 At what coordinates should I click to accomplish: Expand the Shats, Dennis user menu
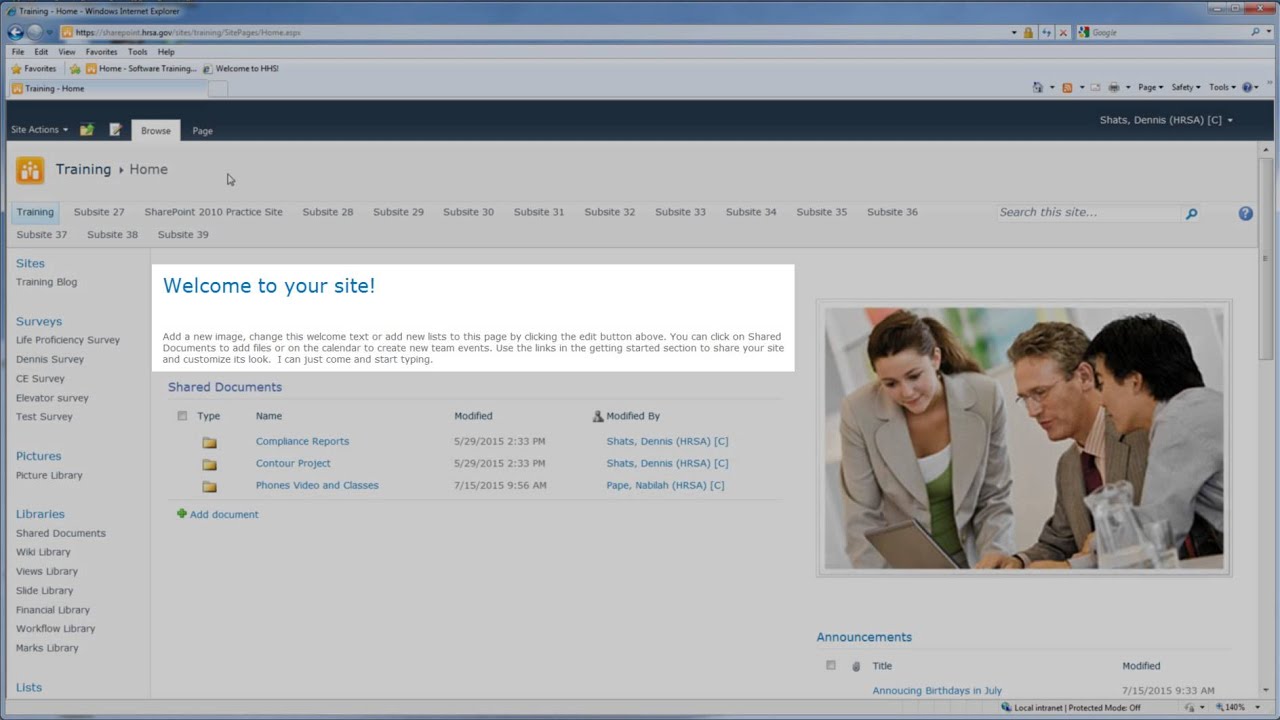(1166, 120)
